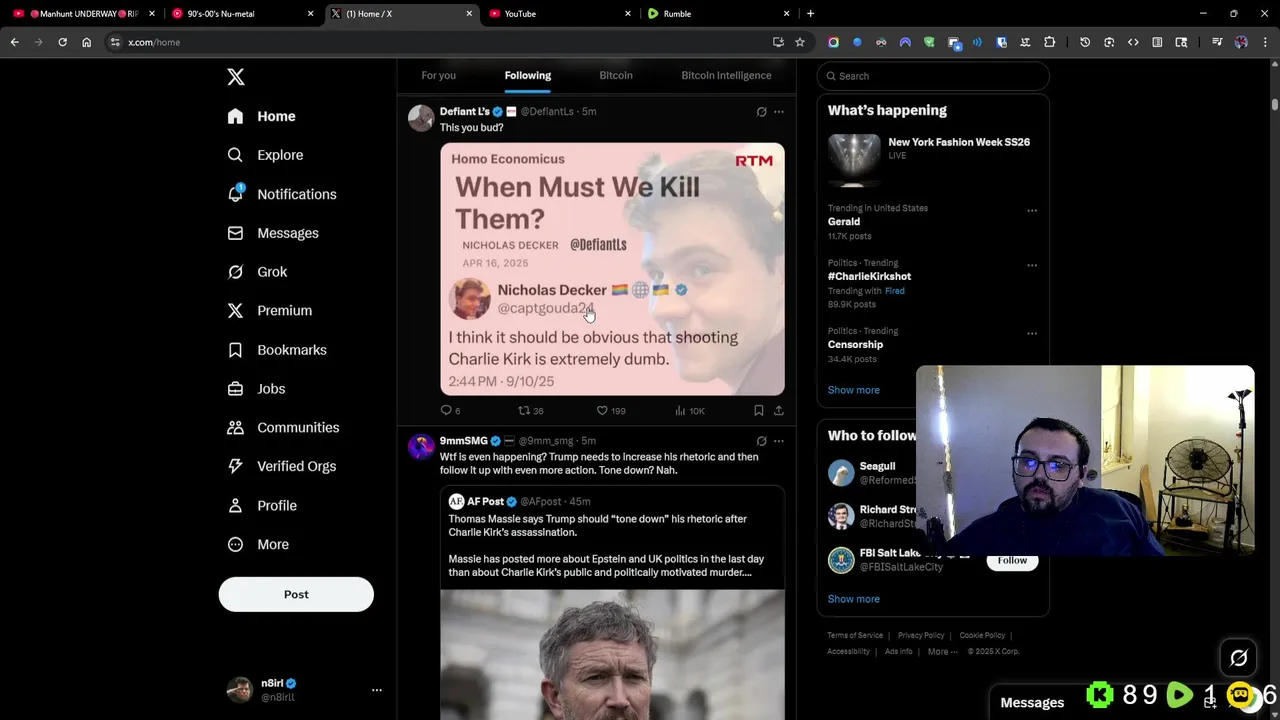Open the Gerald trending topic

(843, 222)
